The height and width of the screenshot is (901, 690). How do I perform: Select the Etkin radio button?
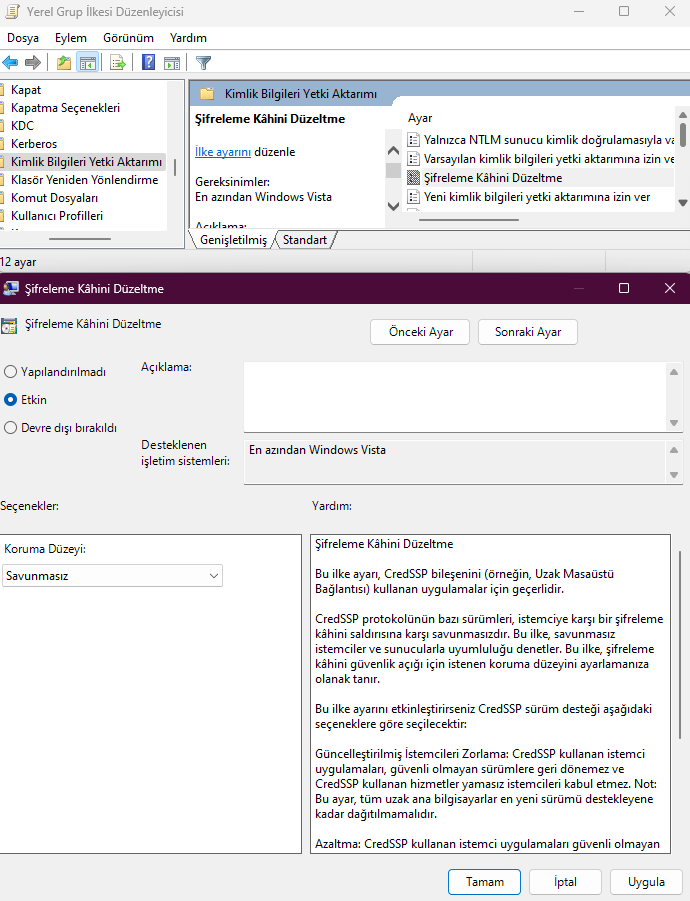(11, 399)
